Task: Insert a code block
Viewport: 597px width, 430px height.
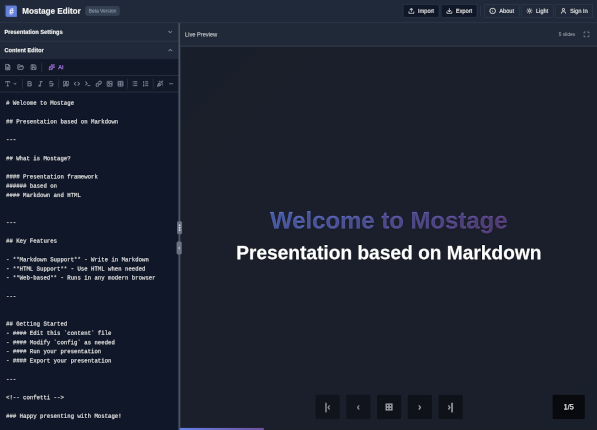Action: point(88,84)
